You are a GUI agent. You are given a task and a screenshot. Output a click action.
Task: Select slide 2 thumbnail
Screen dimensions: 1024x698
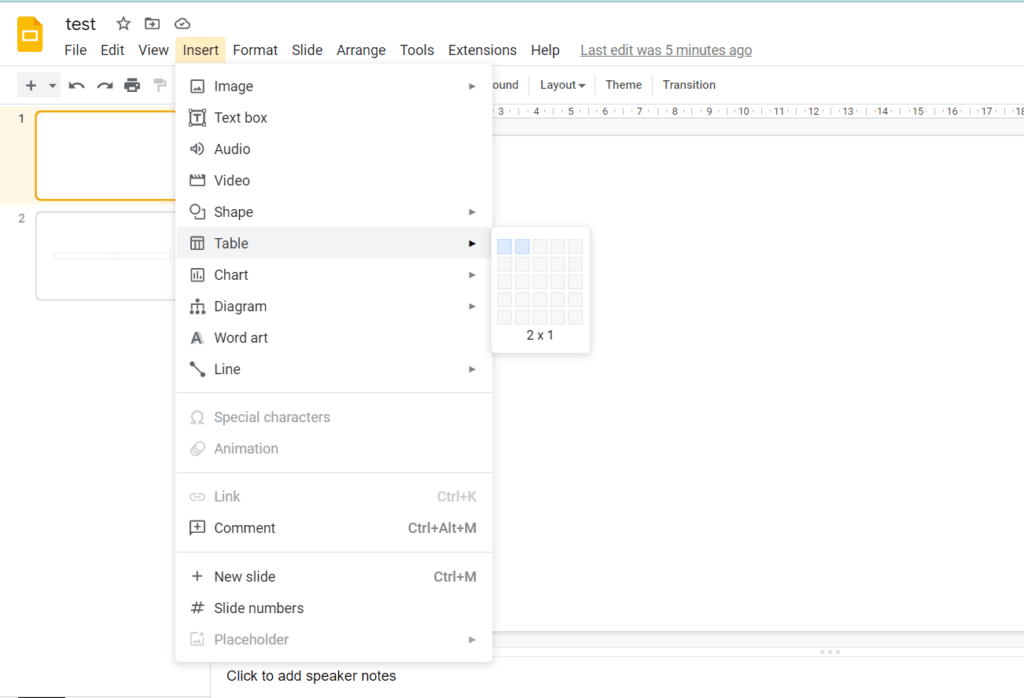[x=106, y=256]
